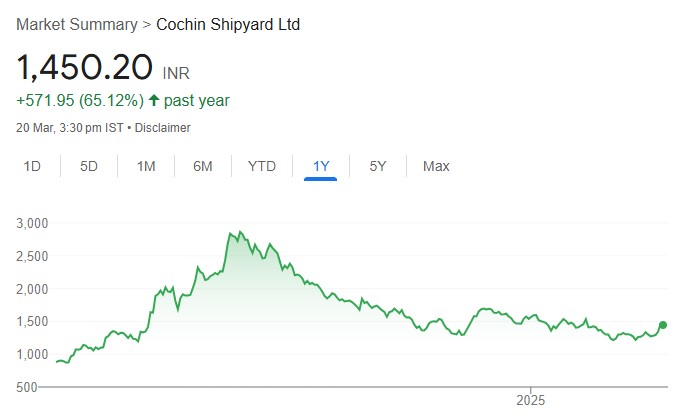Select the active 1Y tab

pos(321,166)
